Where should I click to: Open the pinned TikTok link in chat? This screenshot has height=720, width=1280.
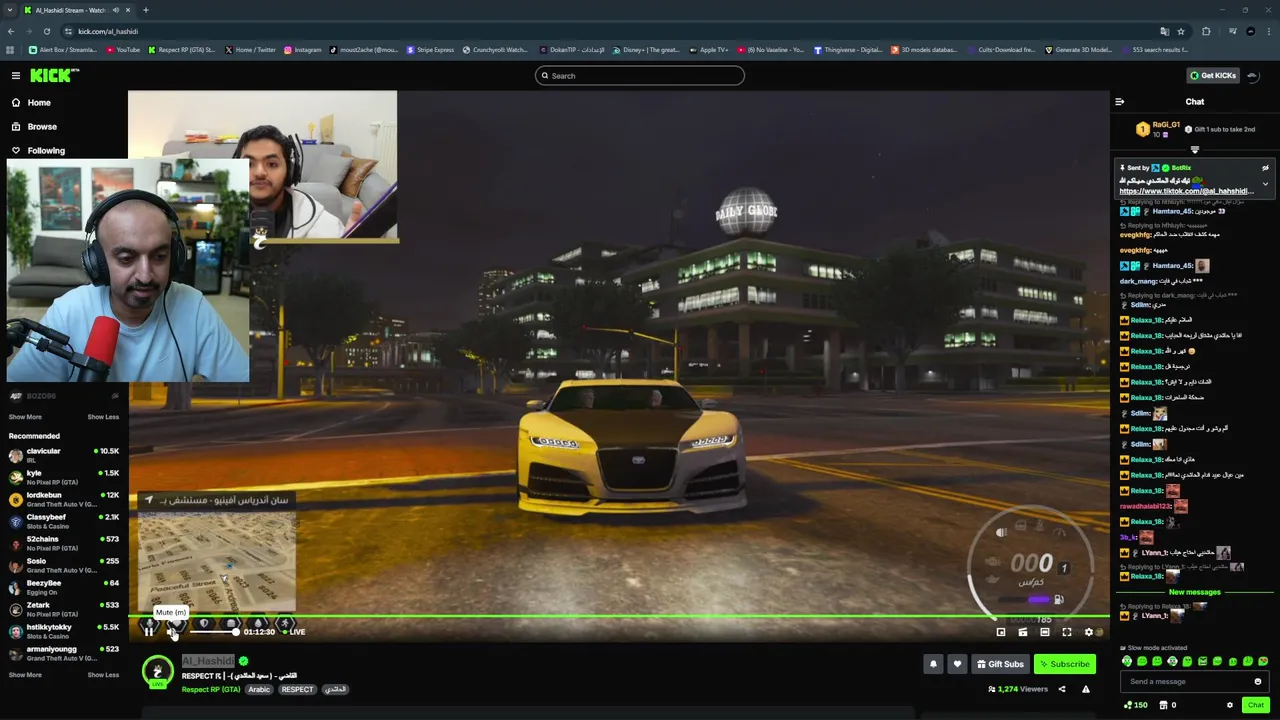point(1186,191)
